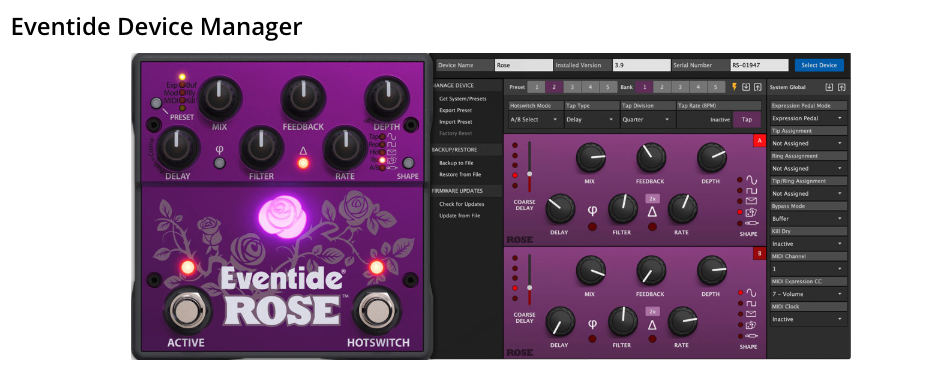This screenshot has width=929, height=376.
Task: Click the download arrow icon next to System Global
Action: tap(829, 87)
